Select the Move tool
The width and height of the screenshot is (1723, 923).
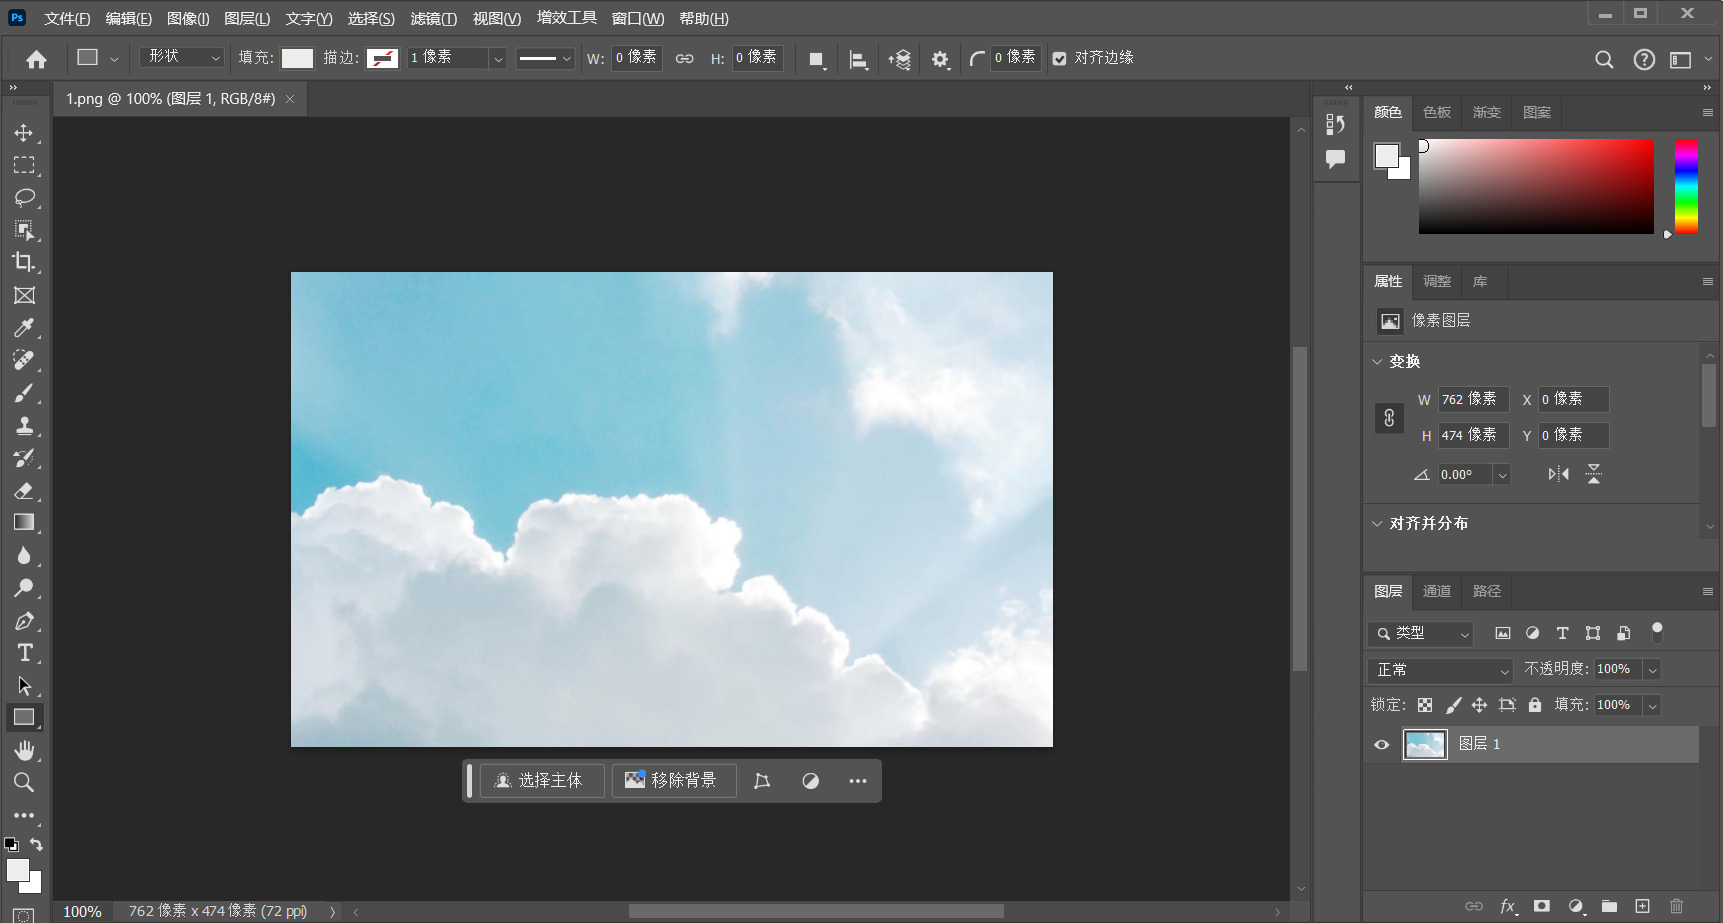(x=24, y=133)
